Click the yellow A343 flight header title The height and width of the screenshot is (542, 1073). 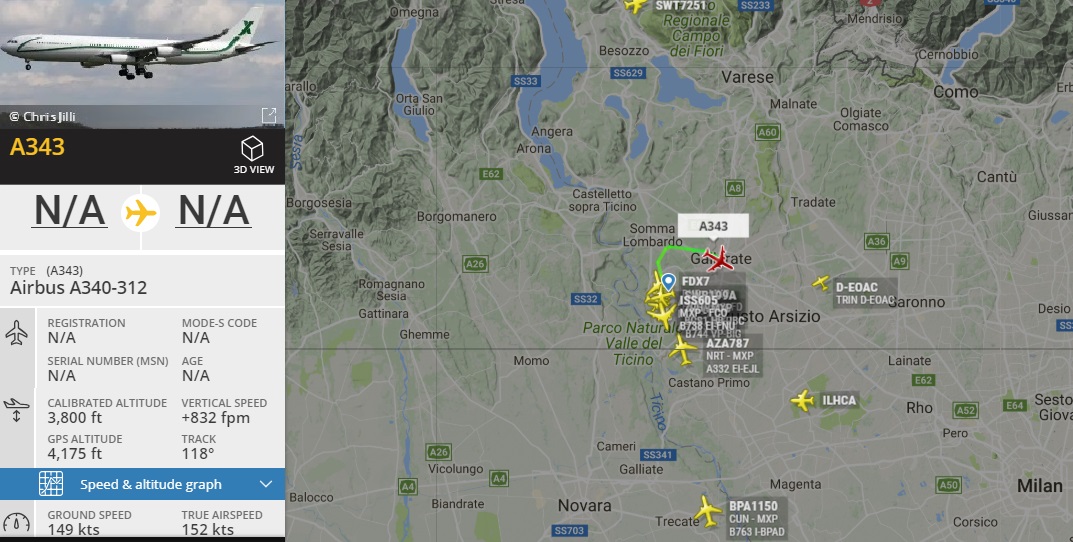point(37,146)
